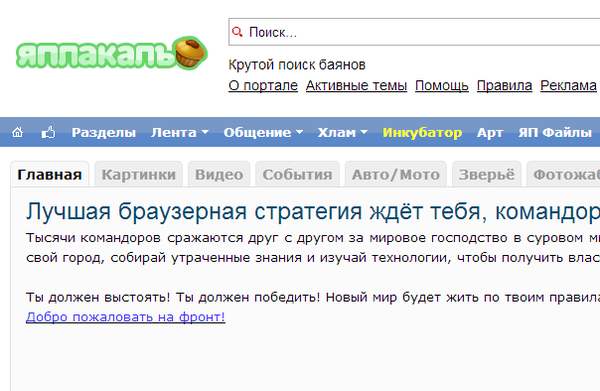Click the line Ты должен выстоять!
This screenshot has width=600, height=391.
pos(313,297)
